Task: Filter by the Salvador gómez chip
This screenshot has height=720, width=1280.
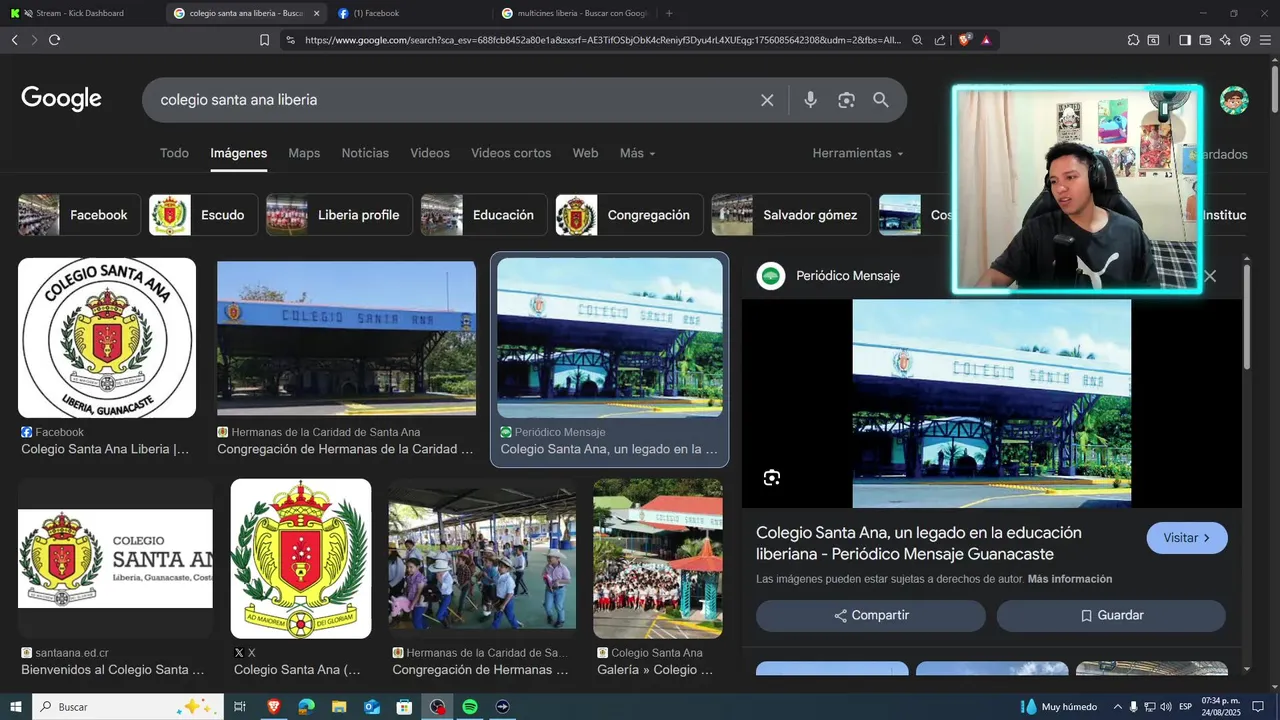Action: (x=791, y=215)
